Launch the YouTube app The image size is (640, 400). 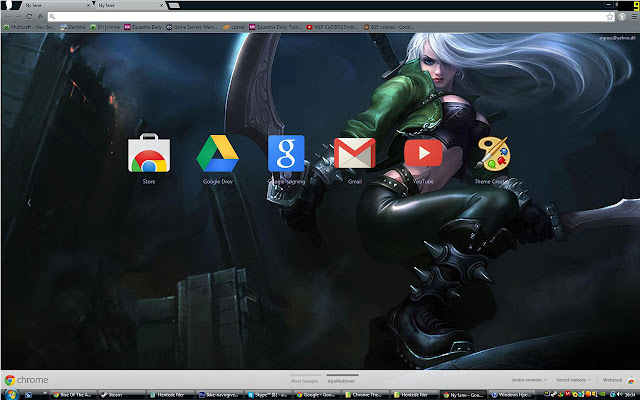[423, 154]
